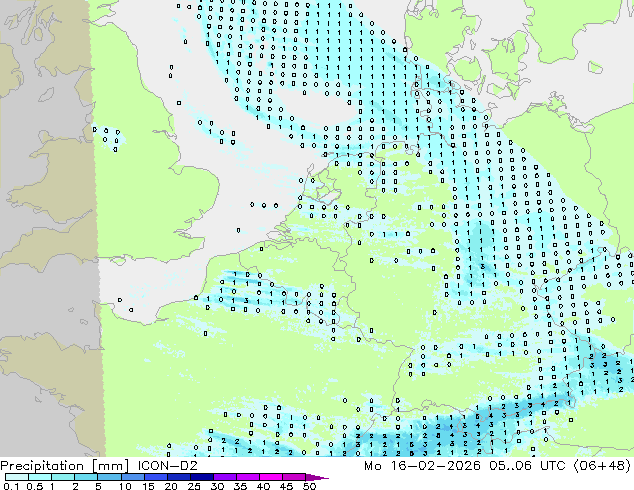The width and height of the screenshot is (634, 490).
Task: Click the 'ICON-D2' model label
Action: pos(167,466)
